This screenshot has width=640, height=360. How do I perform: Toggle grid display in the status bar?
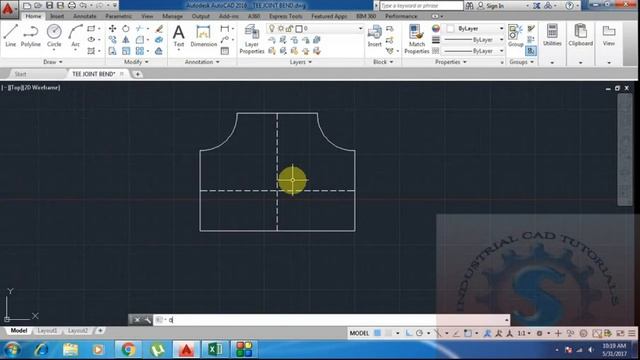tap(378, 333)
